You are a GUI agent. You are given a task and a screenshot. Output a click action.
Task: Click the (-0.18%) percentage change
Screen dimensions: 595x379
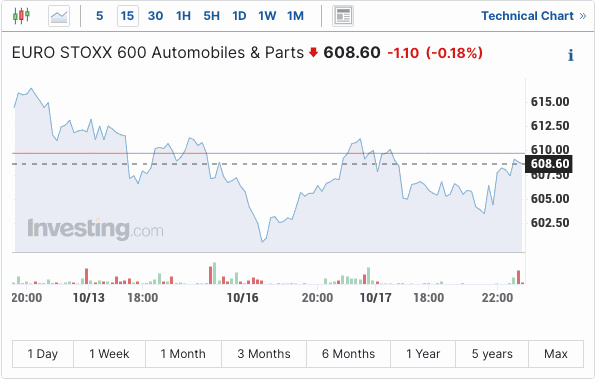click(x=454, y=53)
